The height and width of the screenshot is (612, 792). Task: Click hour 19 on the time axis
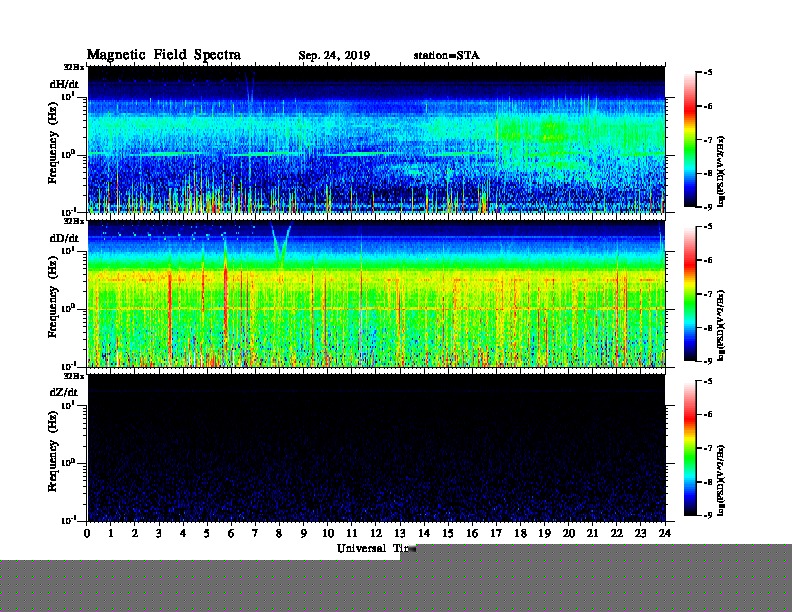point(544,533)
